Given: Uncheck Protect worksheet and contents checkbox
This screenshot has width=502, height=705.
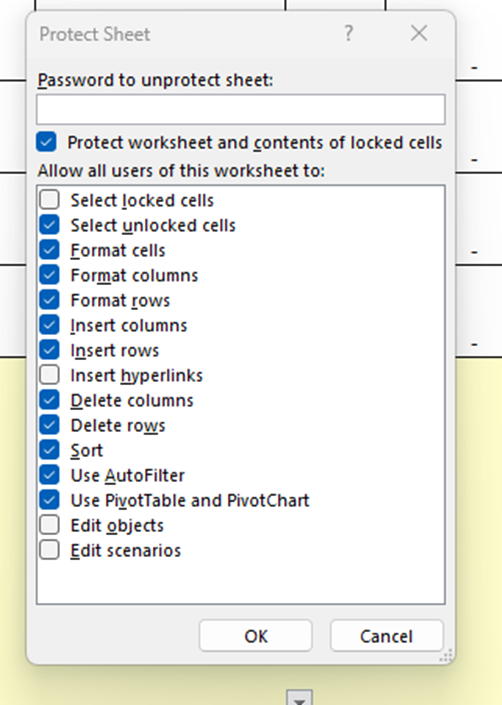Looking at the screenshot, I should (47, 142).
